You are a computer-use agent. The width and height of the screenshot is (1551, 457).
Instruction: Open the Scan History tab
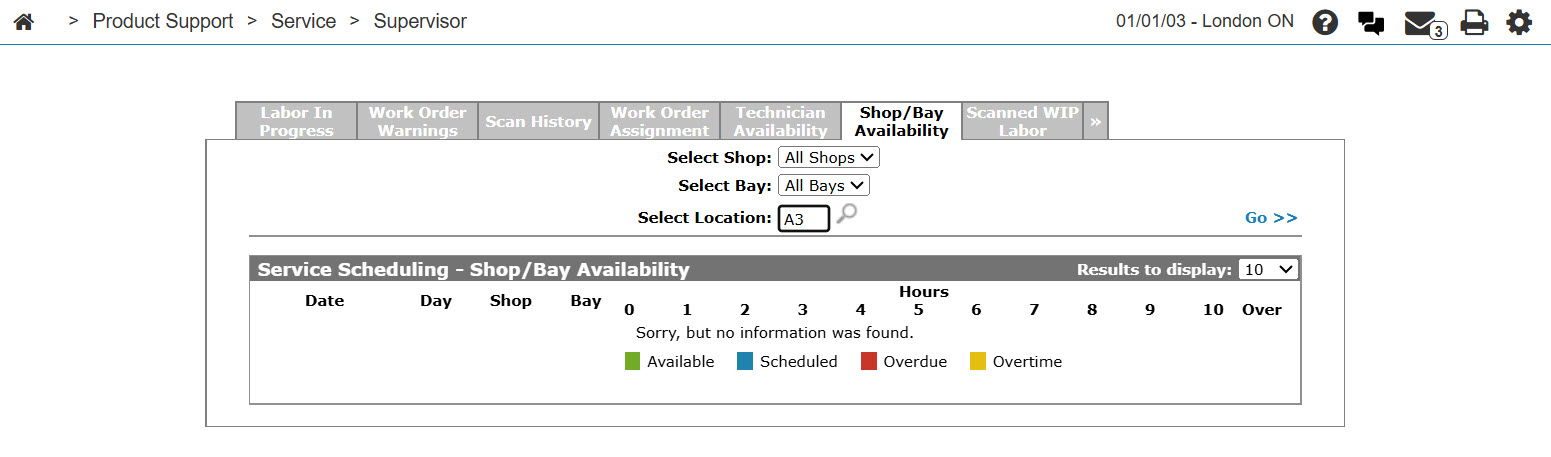pos(538,121)
